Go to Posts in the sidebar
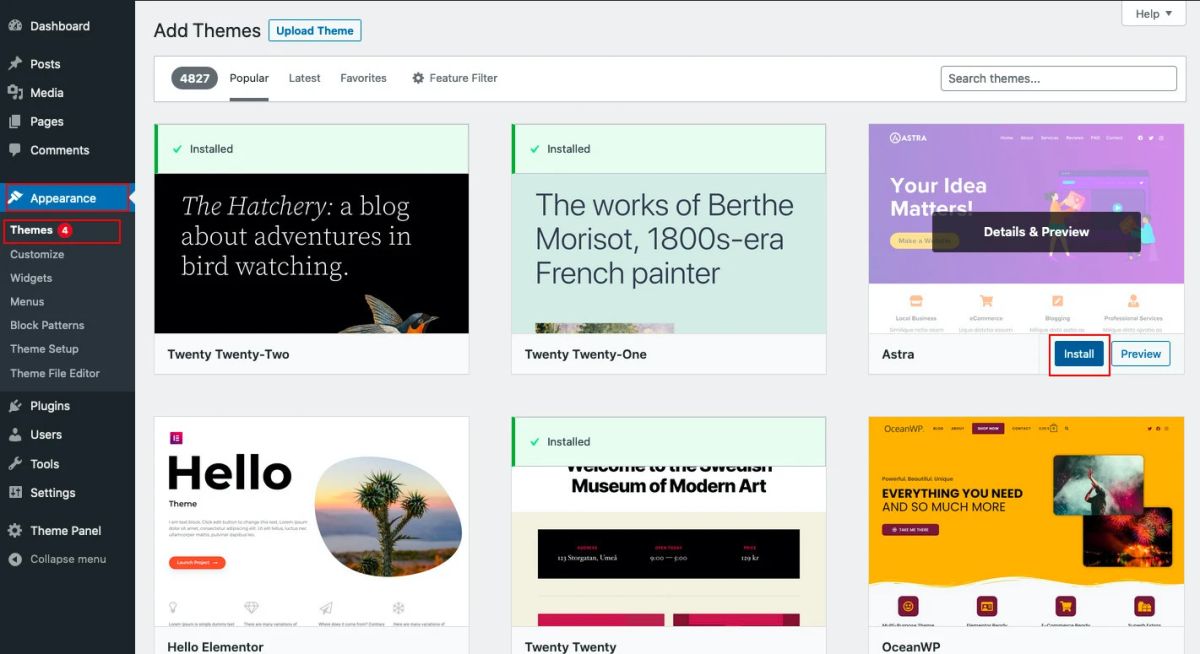 point(45,64)
